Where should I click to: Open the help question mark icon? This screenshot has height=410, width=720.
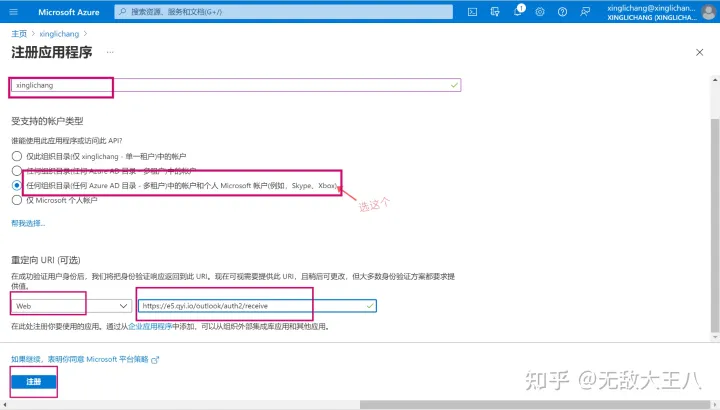(562, 12)
